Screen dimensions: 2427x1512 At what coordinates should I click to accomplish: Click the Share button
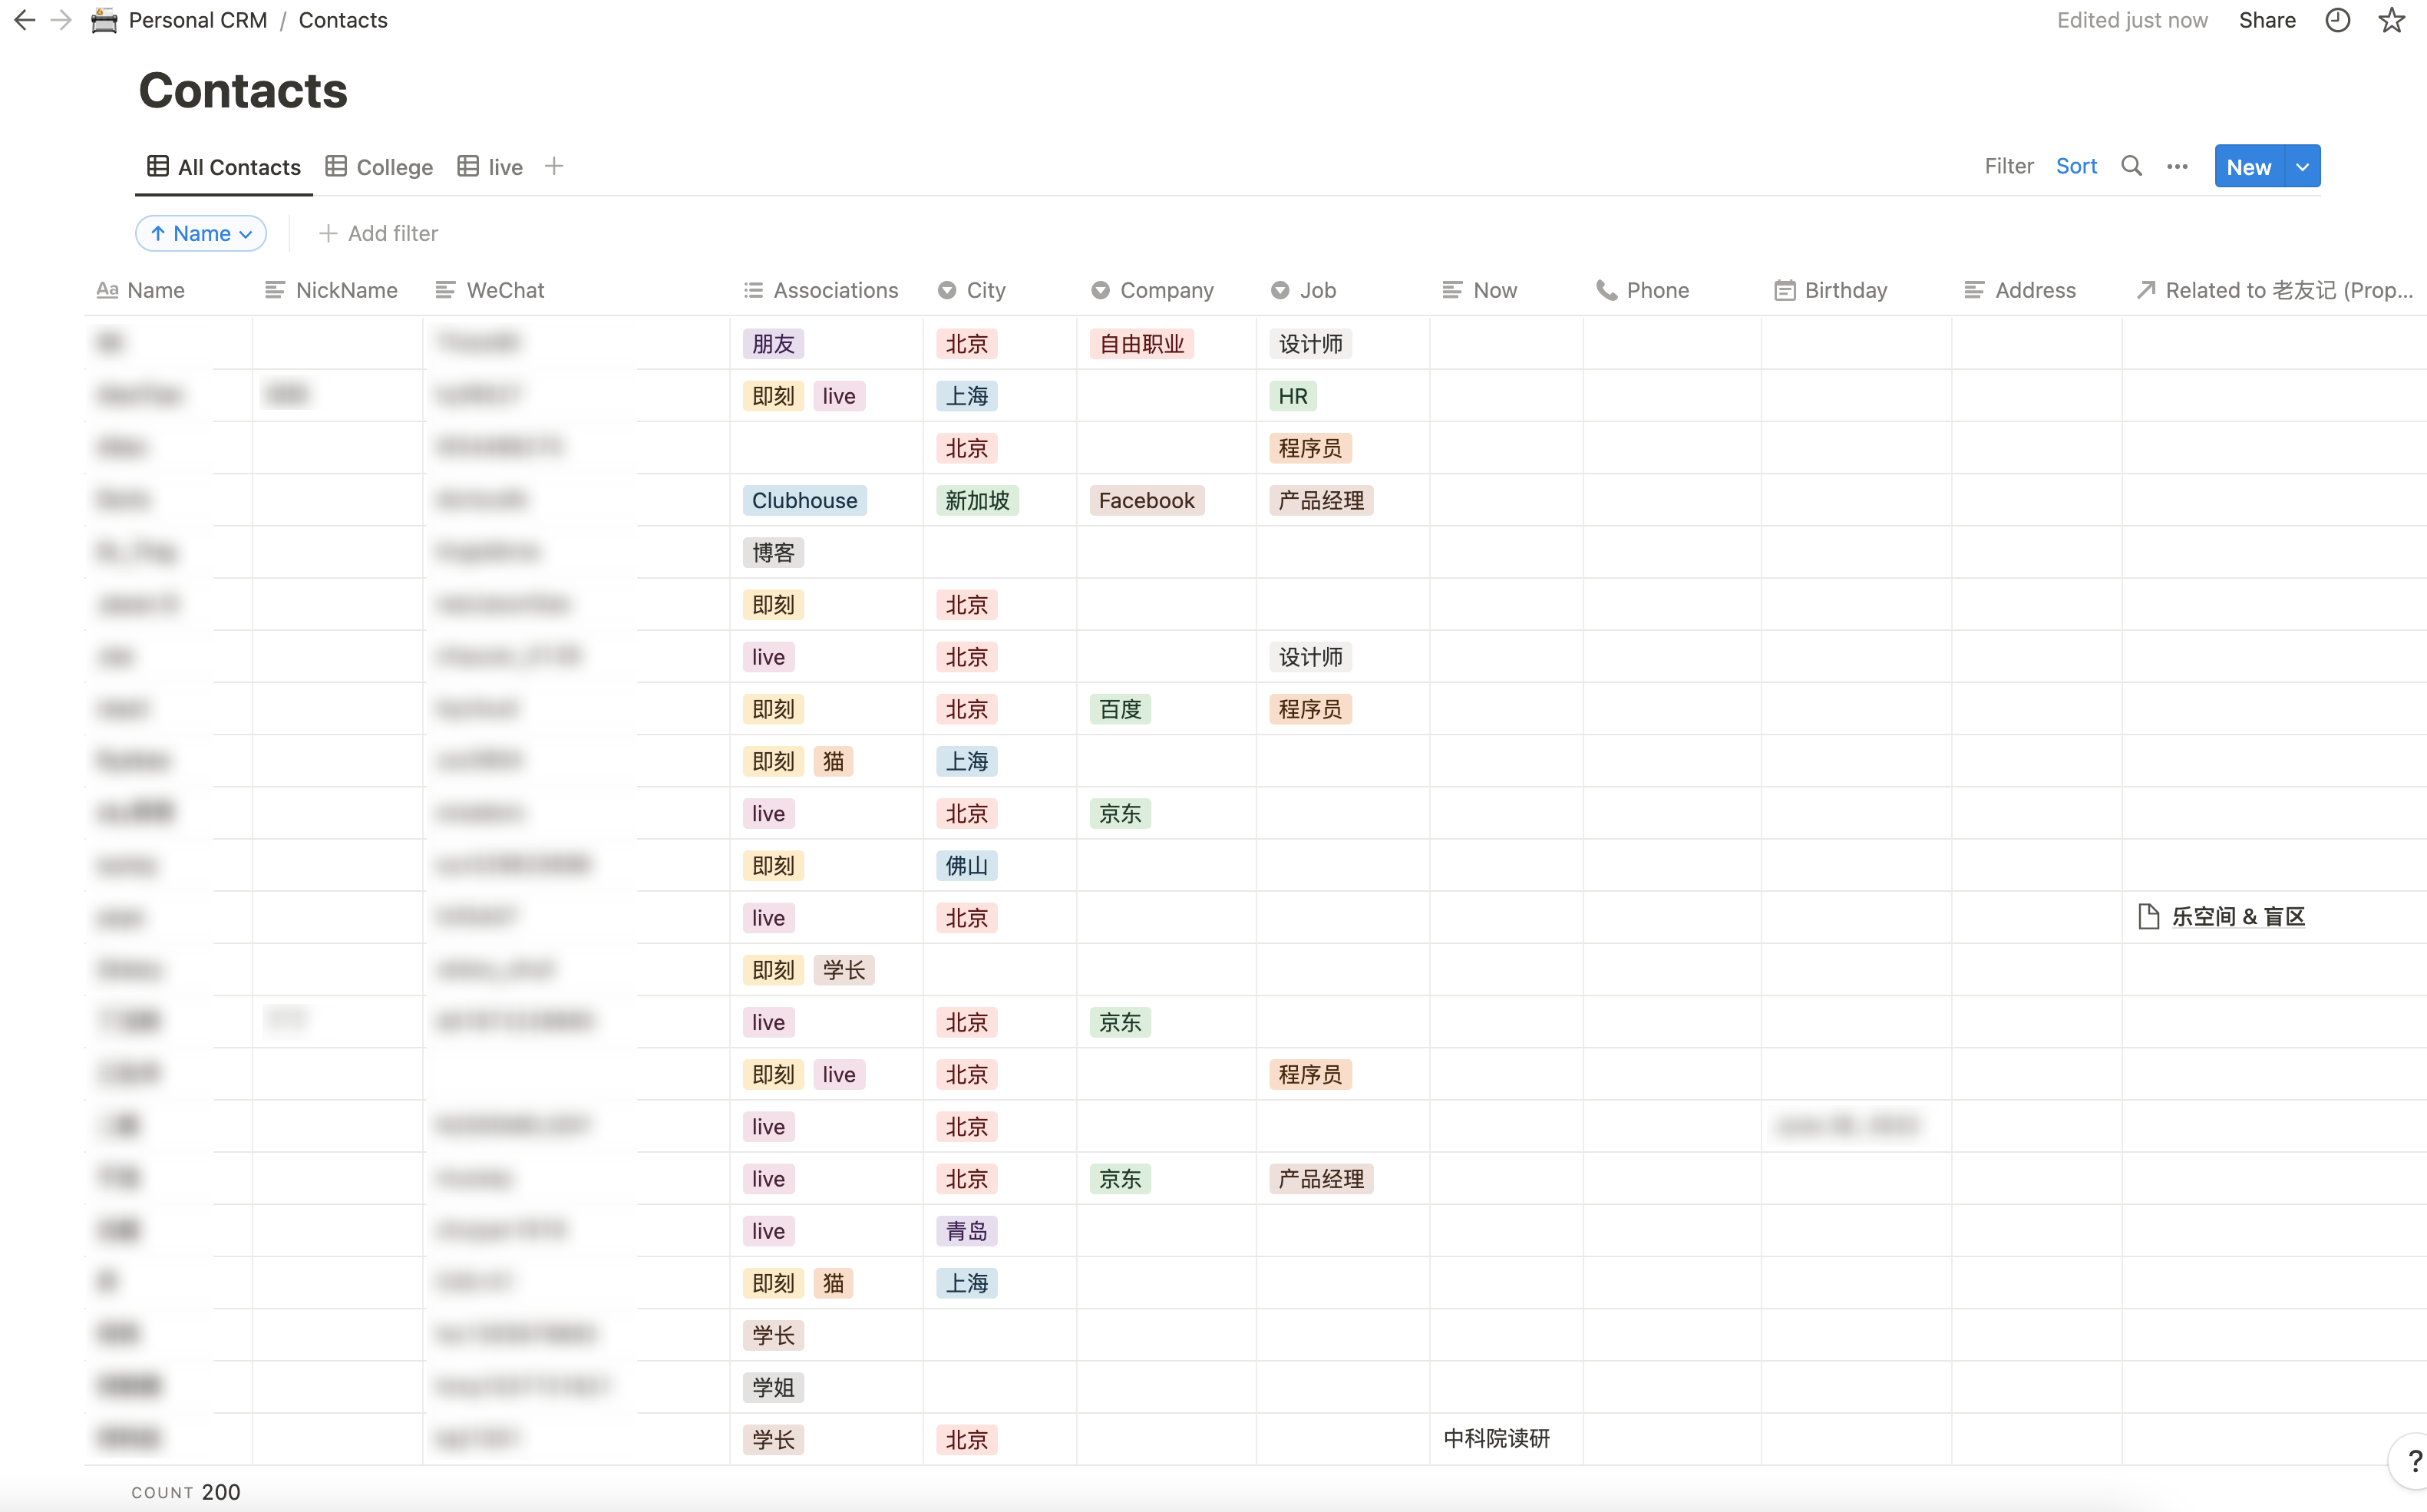click(2266, 20)
